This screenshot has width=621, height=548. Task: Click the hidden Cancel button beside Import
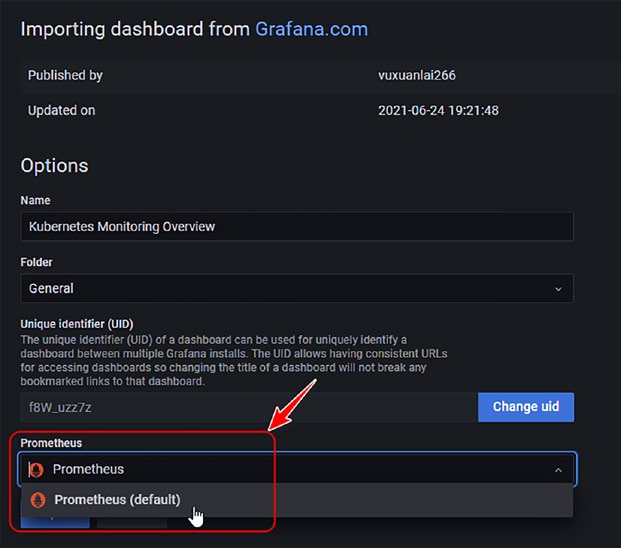132,522
